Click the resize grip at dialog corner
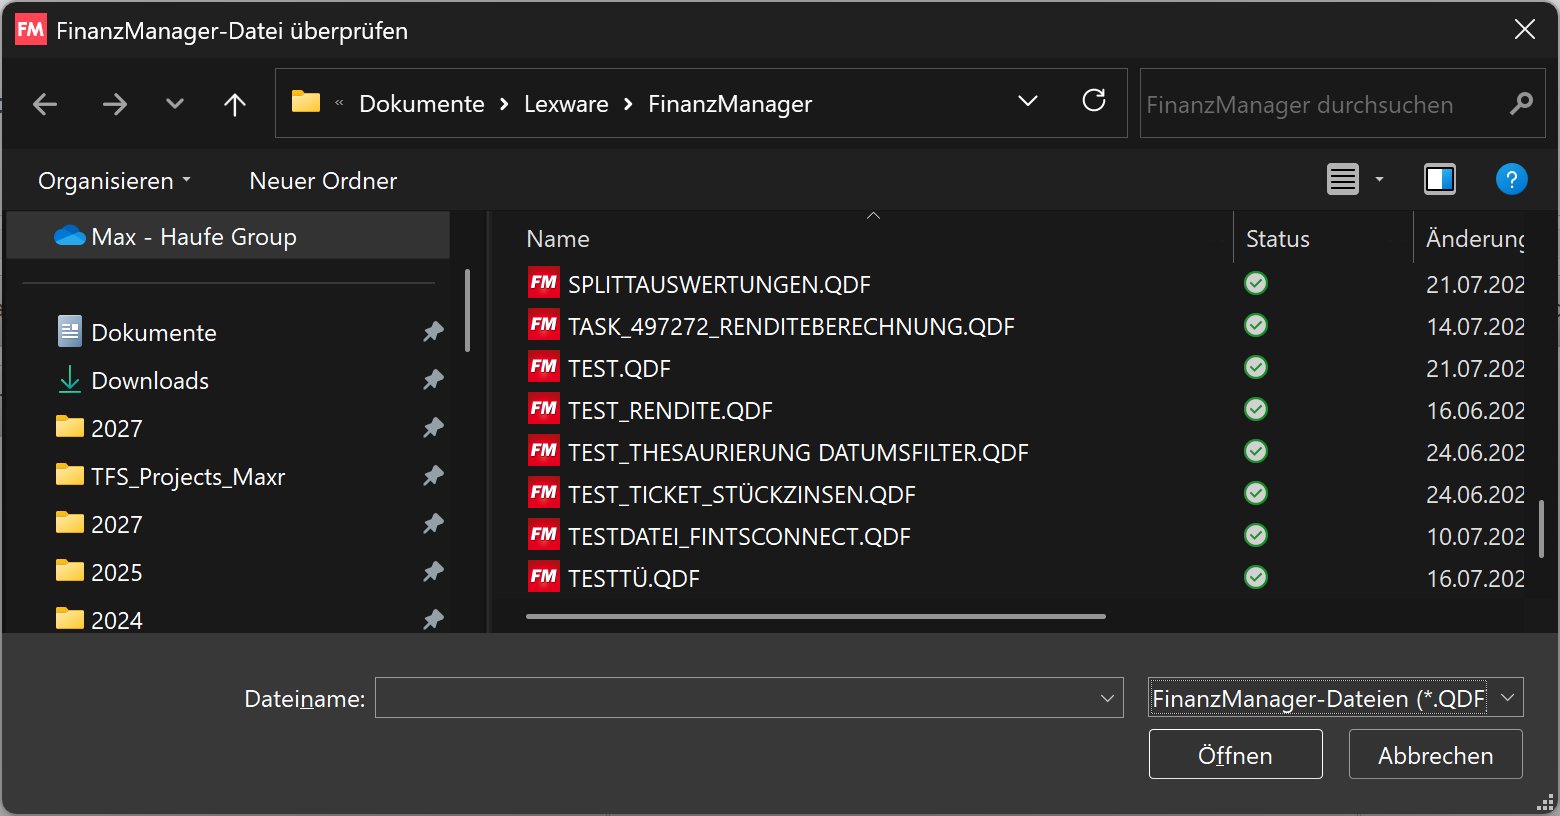 [1546, 802]
